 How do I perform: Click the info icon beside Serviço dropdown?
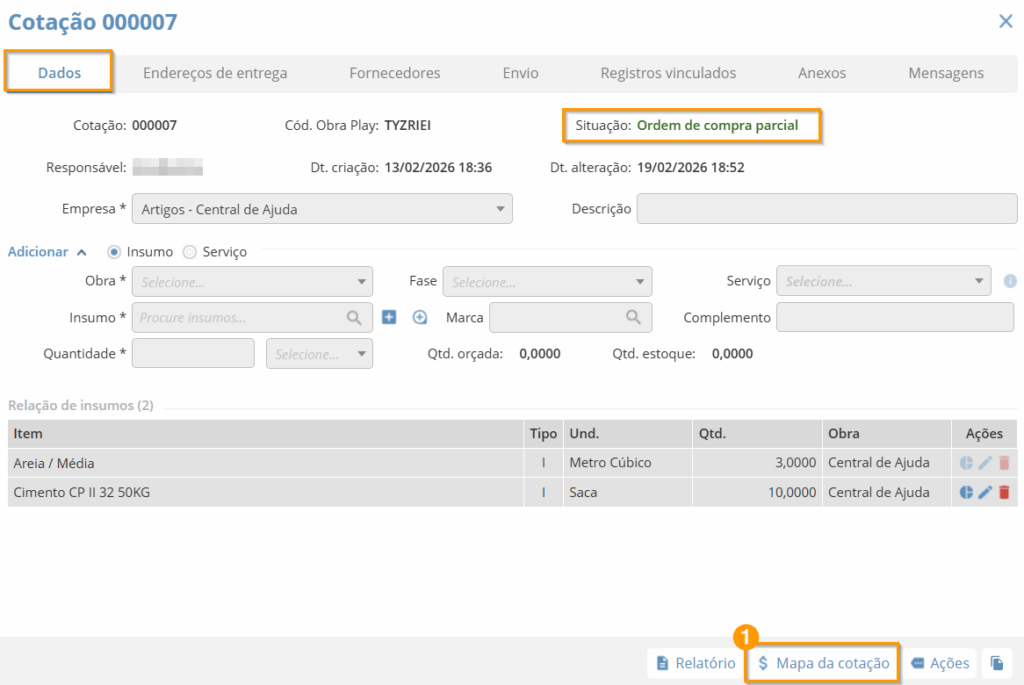(1010, 282)
